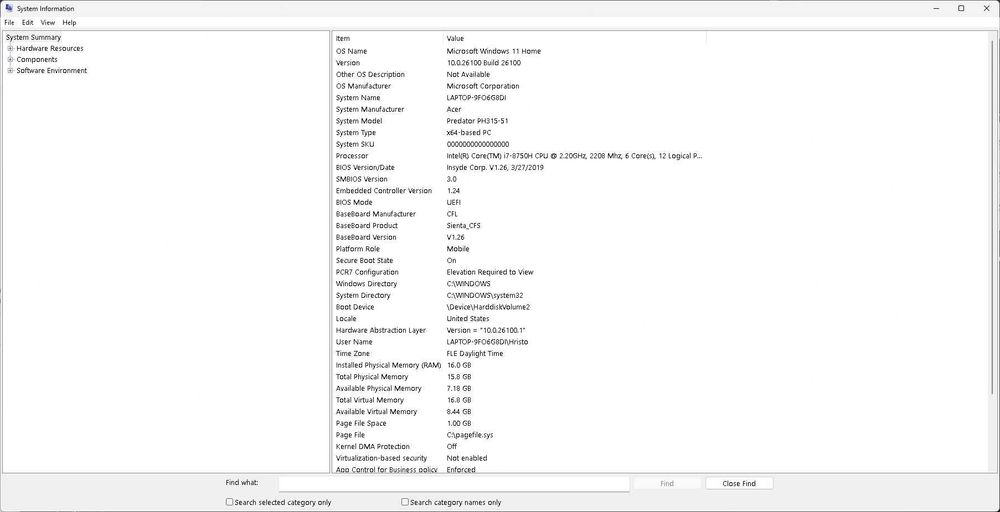
Task: Click the Microsoft Windows 11 Home value
Action: pos(494,51)
